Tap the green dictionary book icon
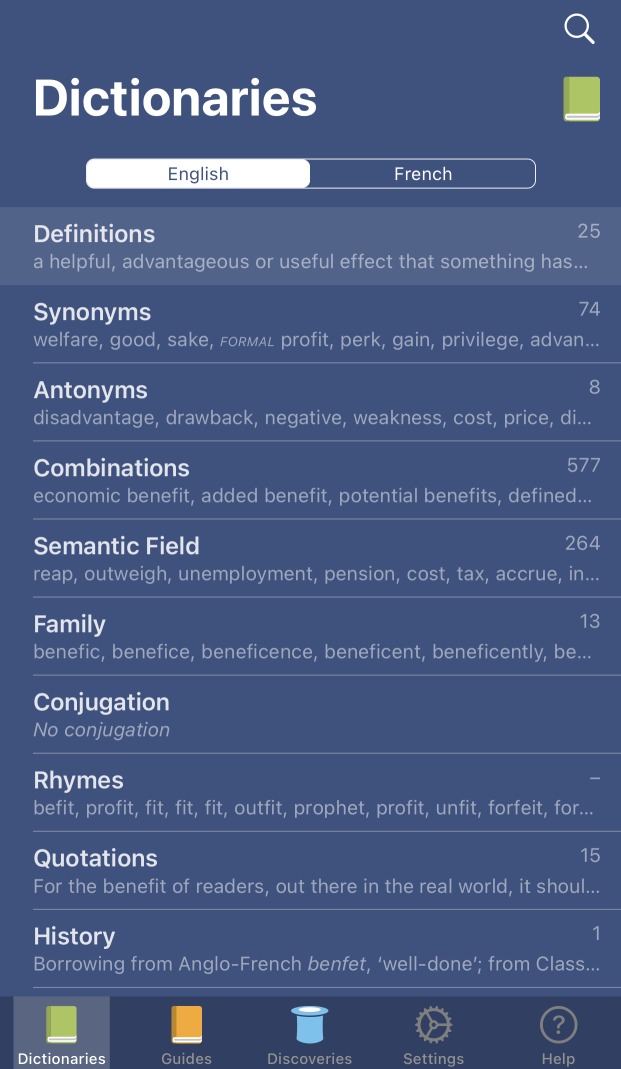 tap(583, 98)
